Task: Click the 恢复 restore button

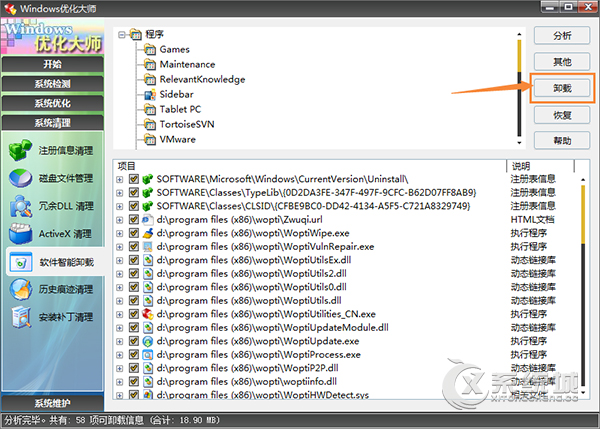Action: [x=562, y=115]
